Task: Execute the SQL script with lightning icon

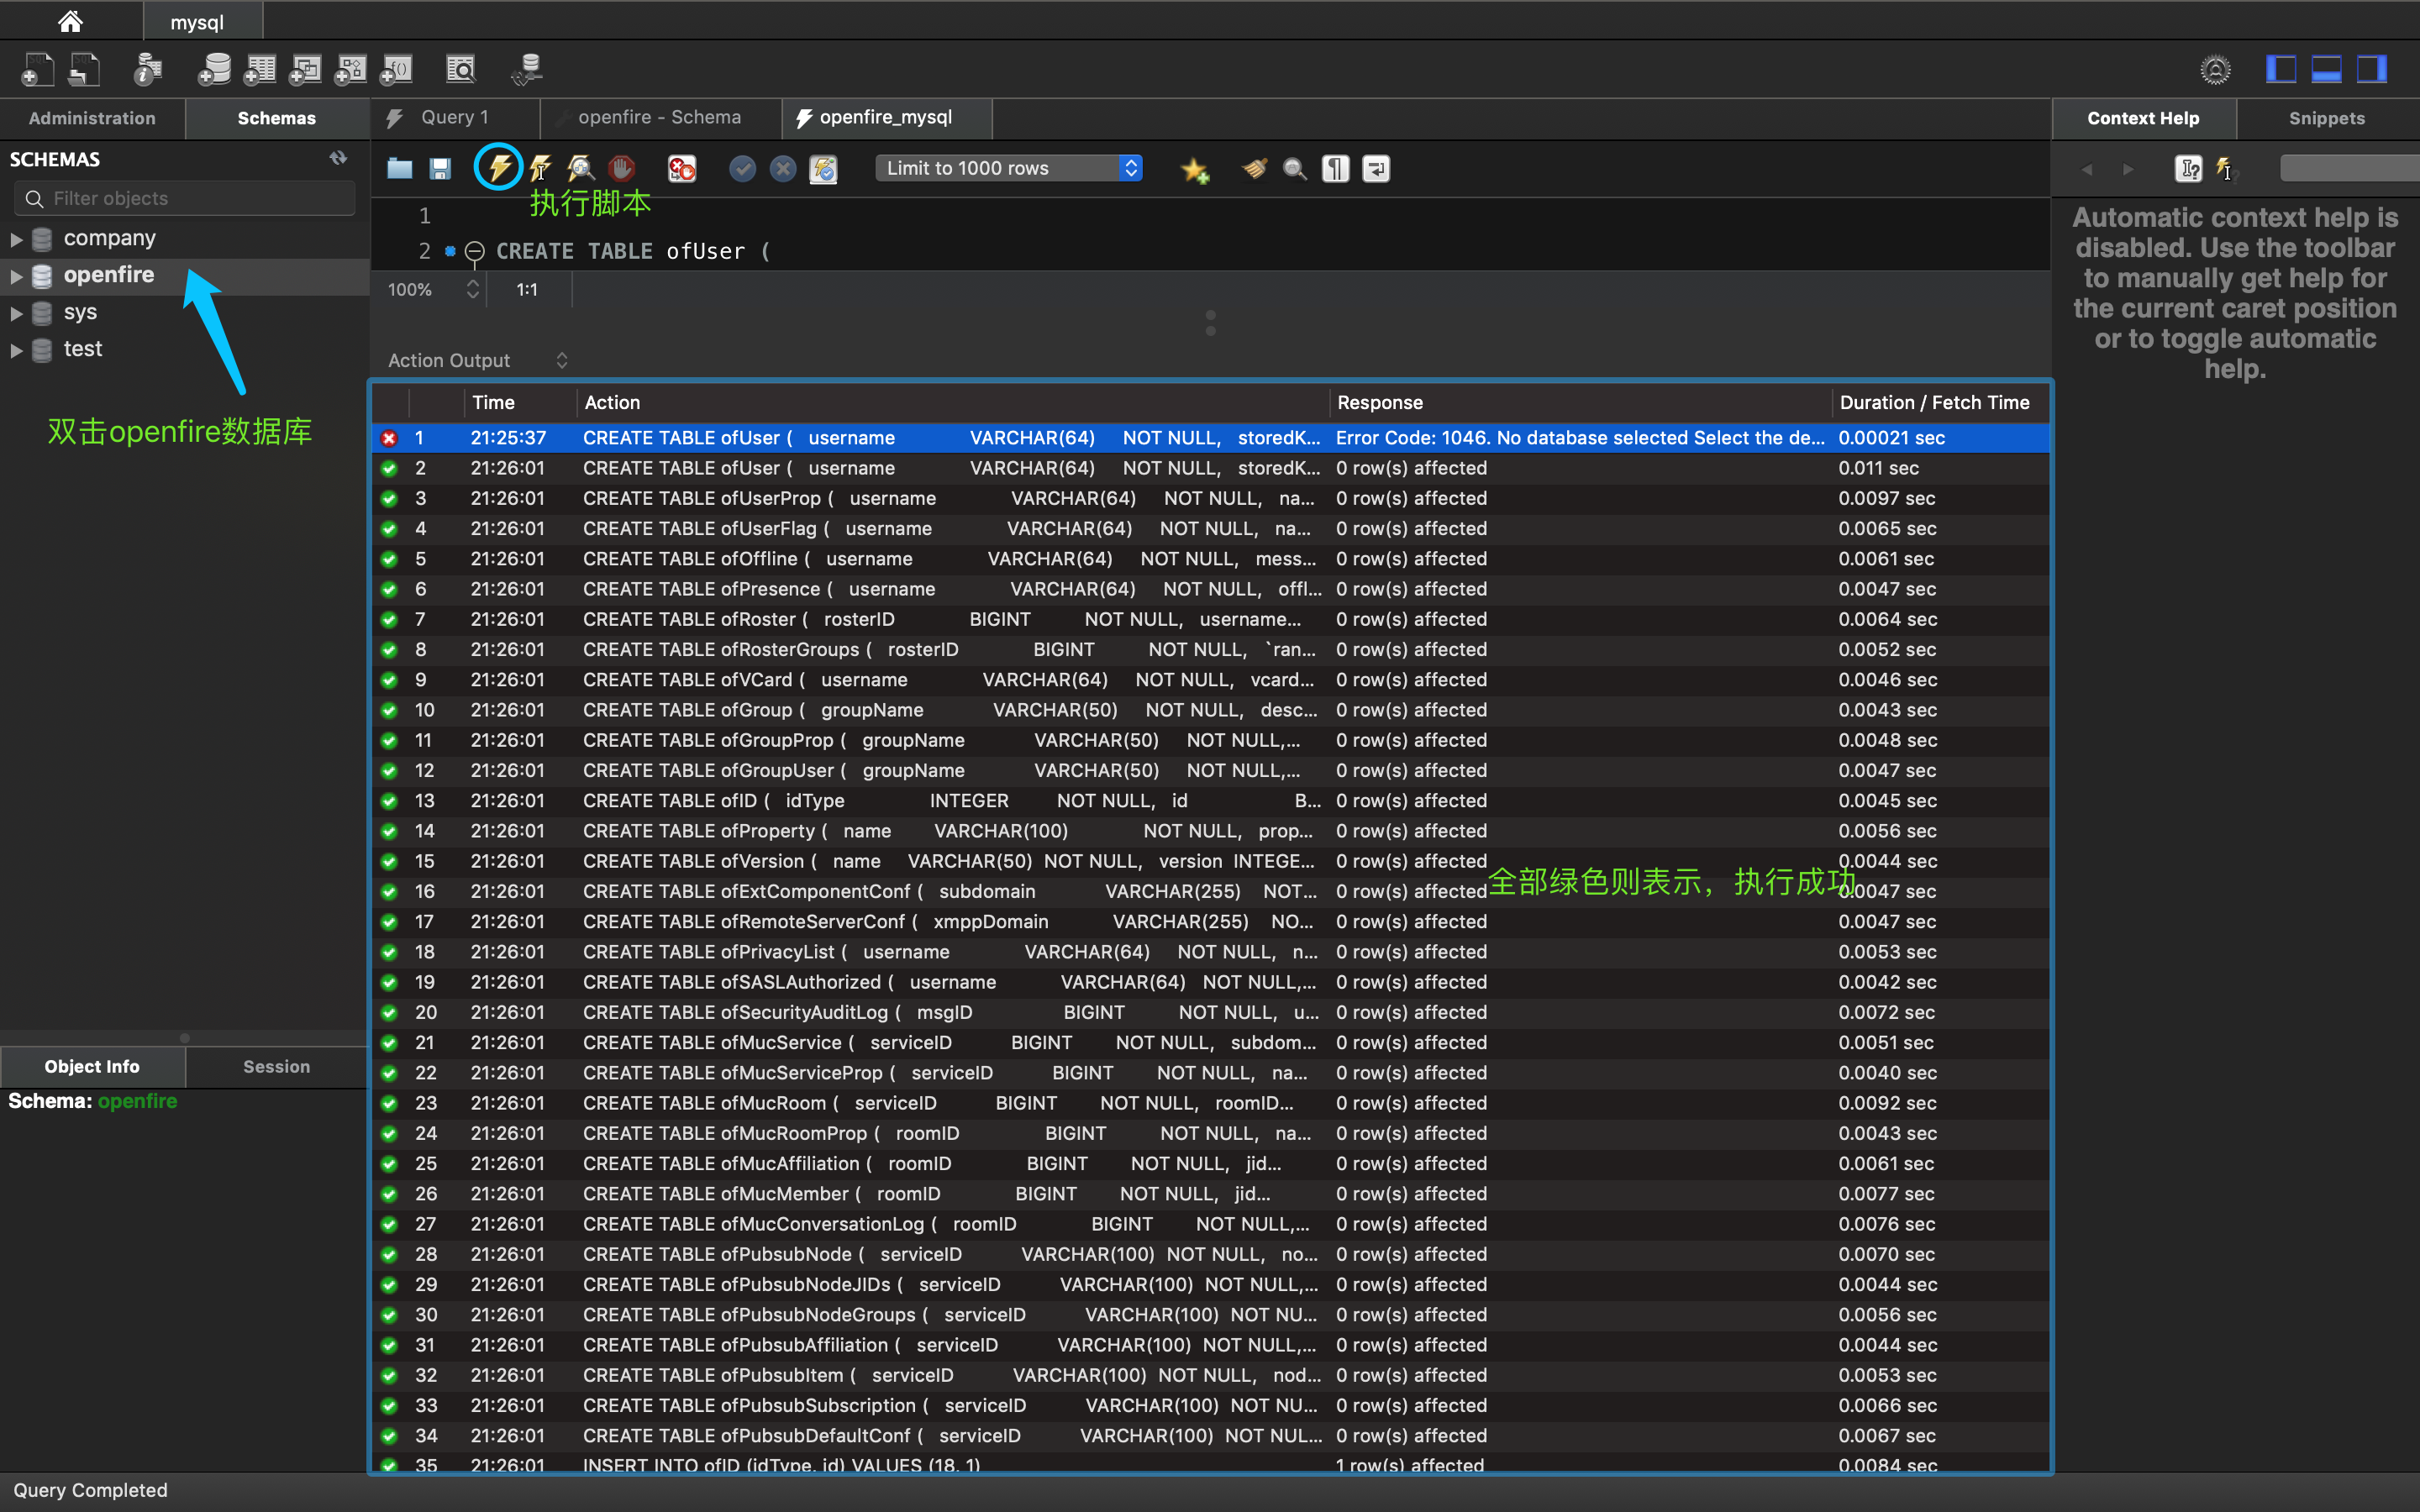Action: (x=498, y=168)
